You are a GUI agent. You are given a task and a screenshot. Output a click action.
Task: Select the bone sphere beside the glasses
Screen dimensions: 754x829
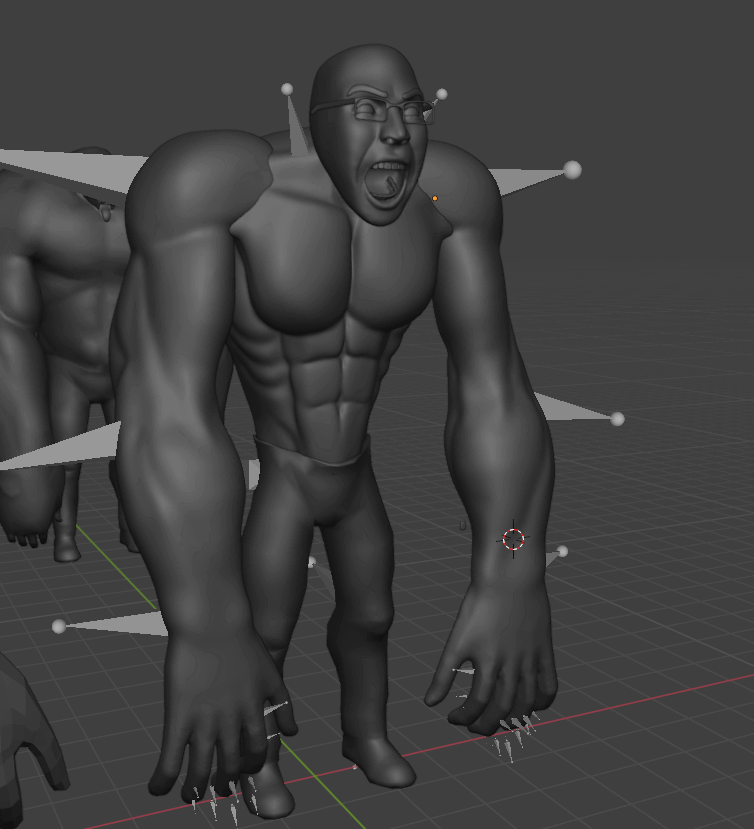click(442, 94)
